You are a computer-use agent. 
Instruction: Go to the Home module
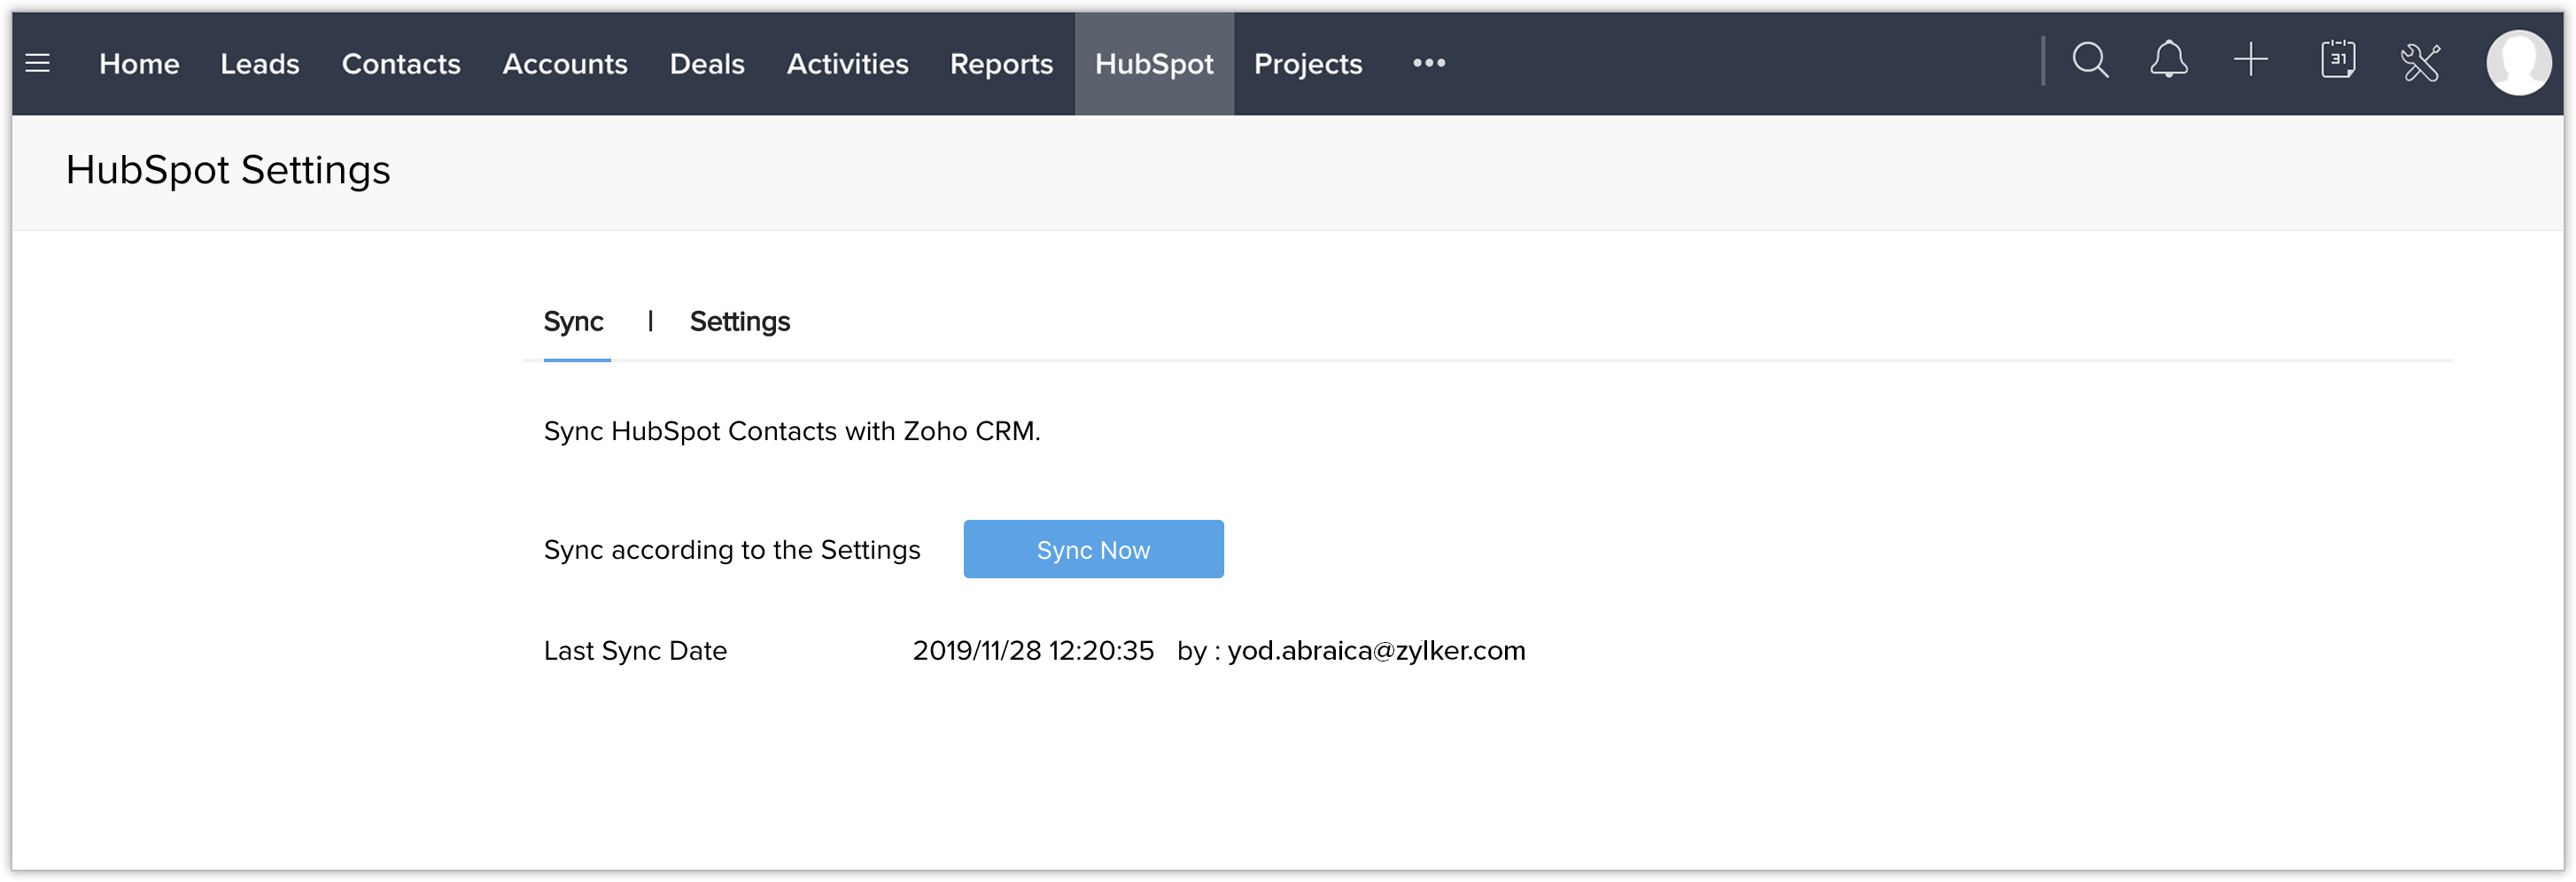[x=139, y=64]
